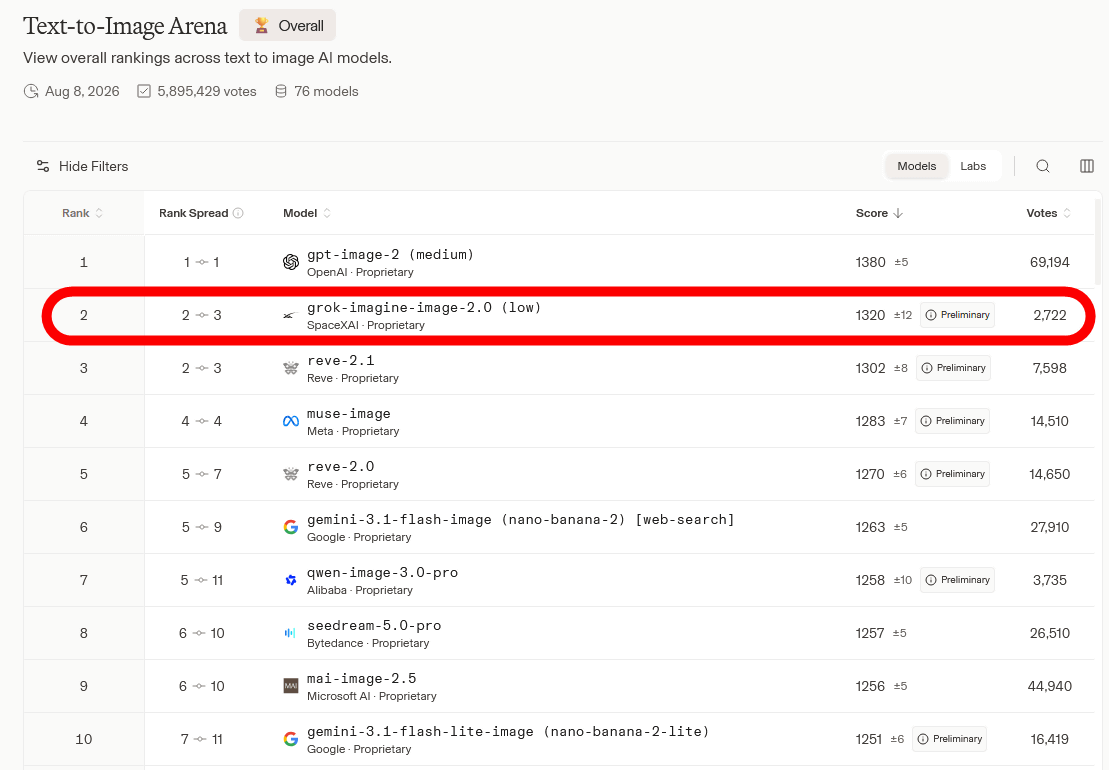This screenshot has height=770, width=1109.
Task: Click the Bytedance · Proprietary label
Action: tap(368, 643)
